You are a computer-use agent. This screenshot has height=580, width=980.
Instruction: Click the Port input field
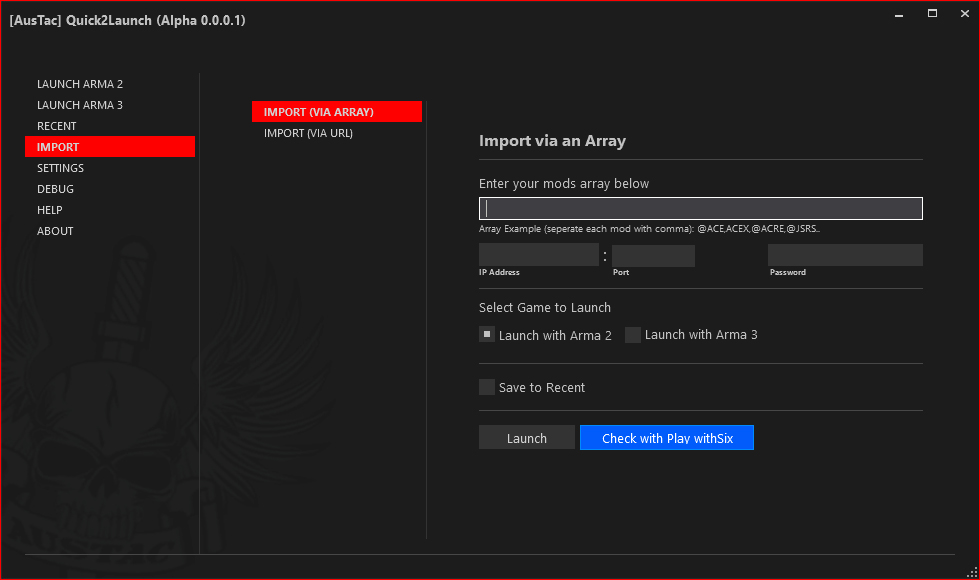click(653, 255)
